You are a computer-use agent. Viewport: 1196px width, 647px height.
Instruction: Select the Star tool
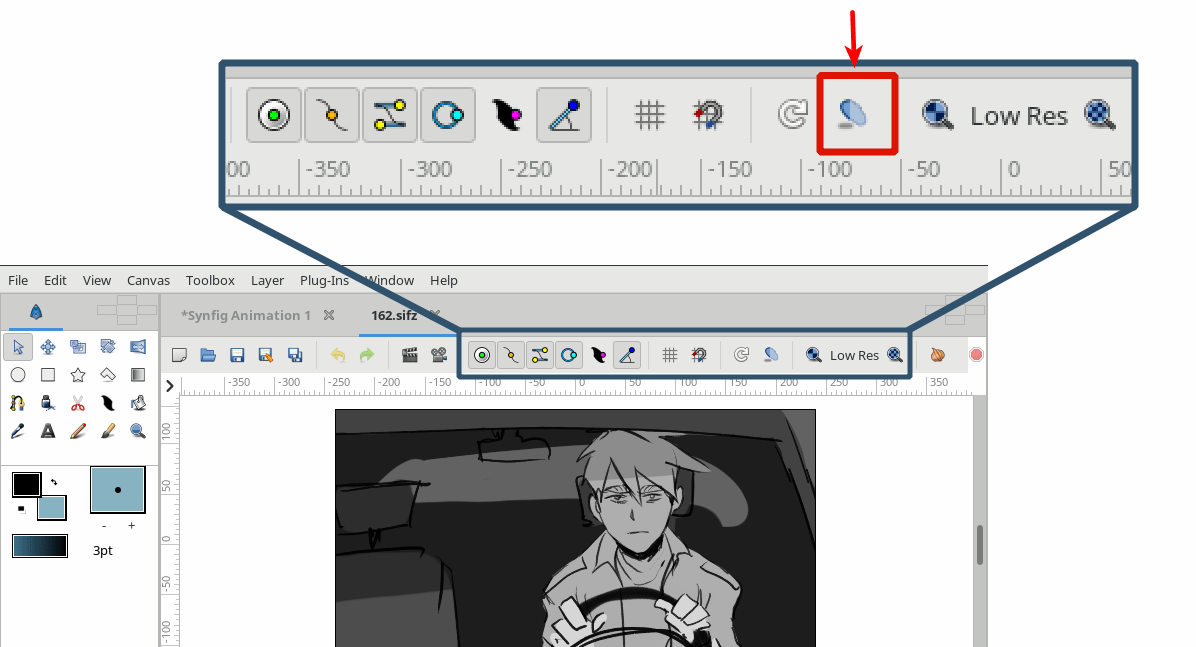click(x=78, y=375)
